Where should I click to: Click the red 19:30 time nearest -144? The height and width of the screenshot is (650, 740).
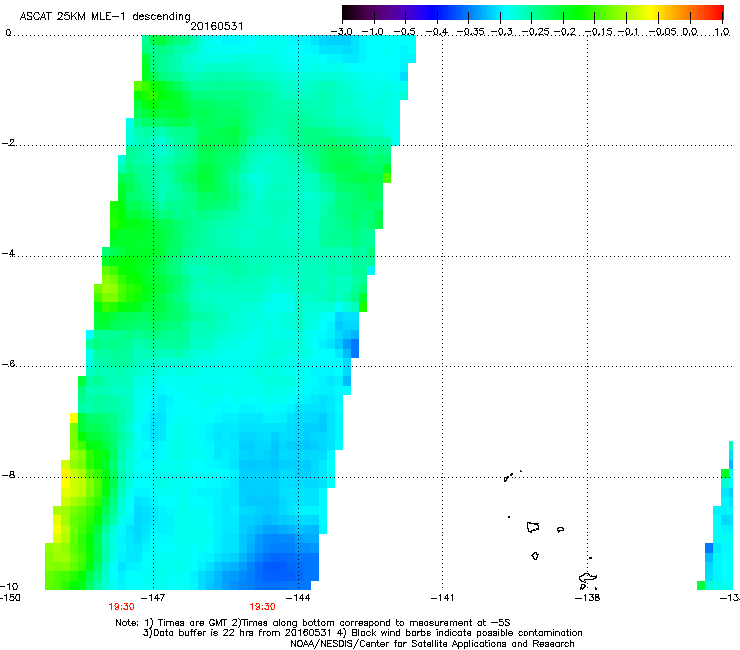coord(262,607)
